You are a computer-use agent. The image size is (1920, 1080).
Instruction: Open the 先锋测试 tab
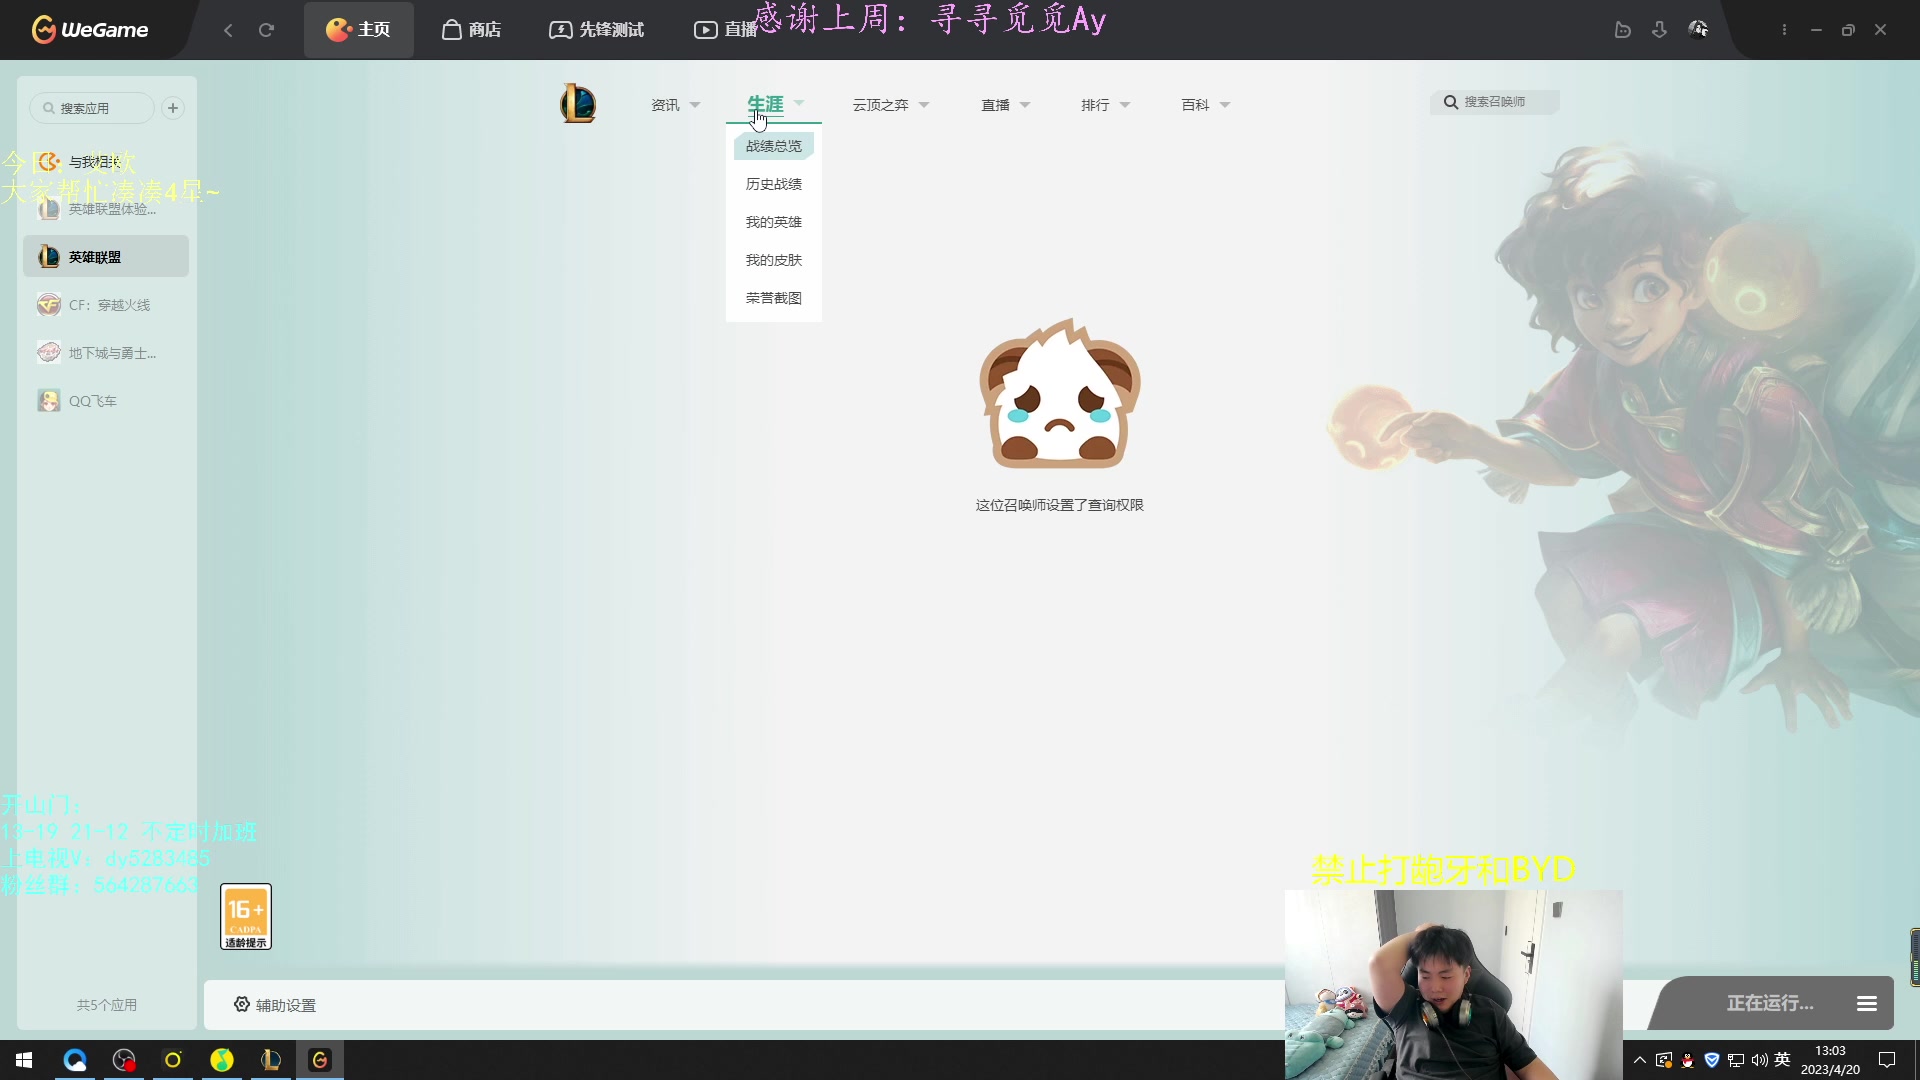pos(597,30)
